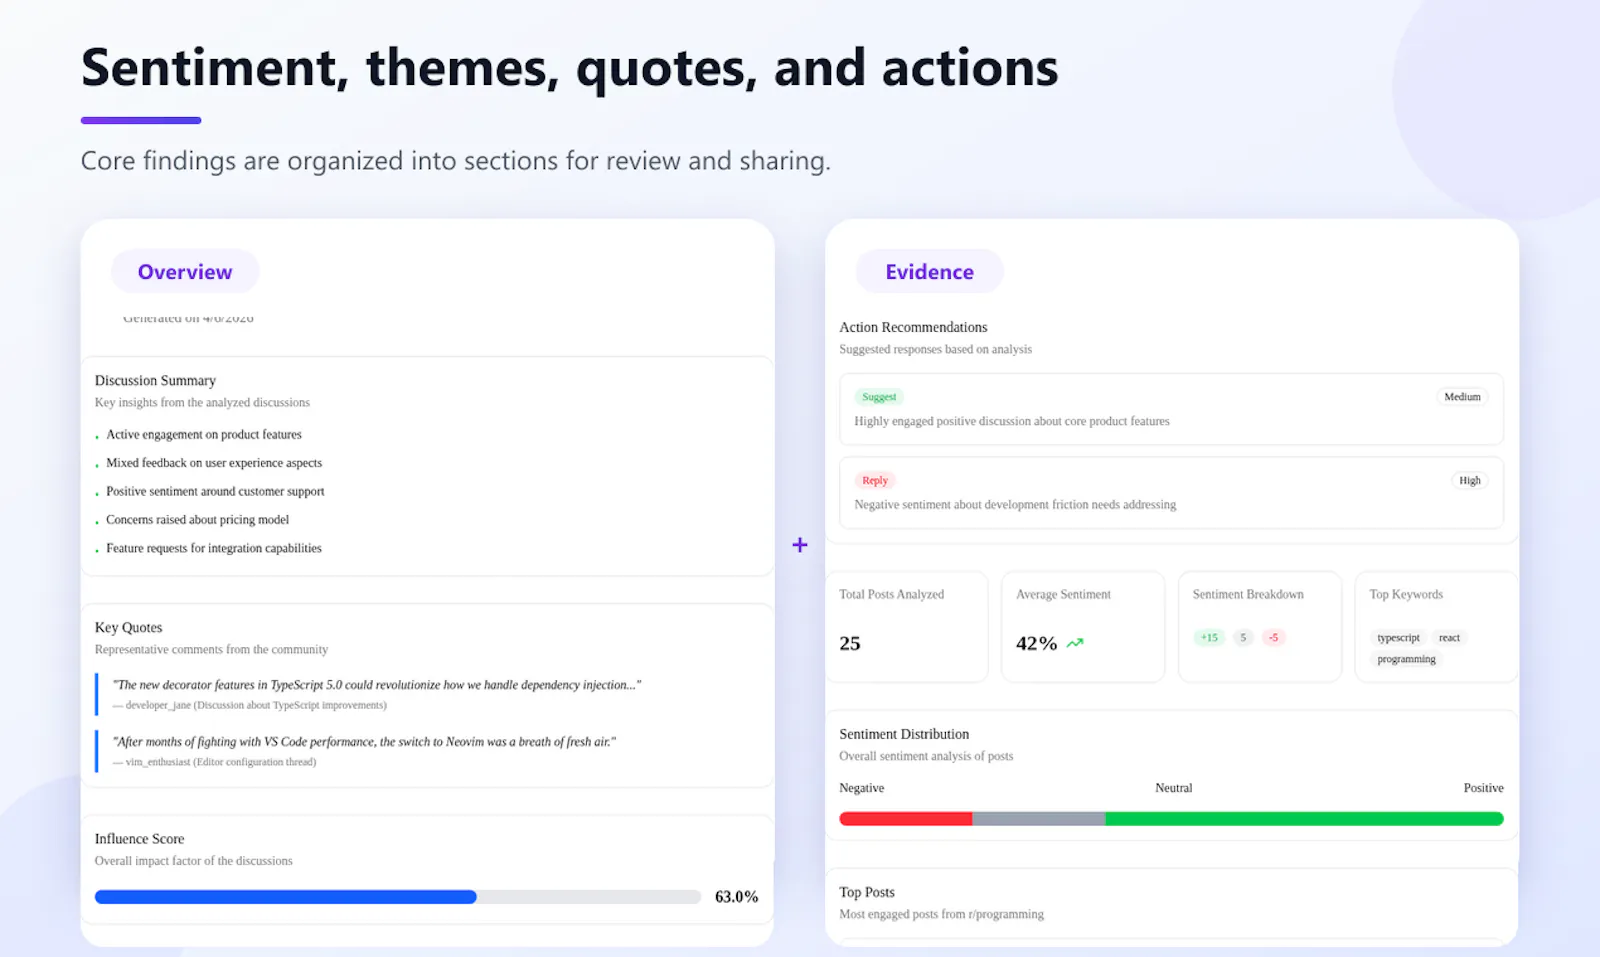The height and width of the screenshot is (957, 1600).
Task: Select the programming keyword chip
Action: (1406, 660)
